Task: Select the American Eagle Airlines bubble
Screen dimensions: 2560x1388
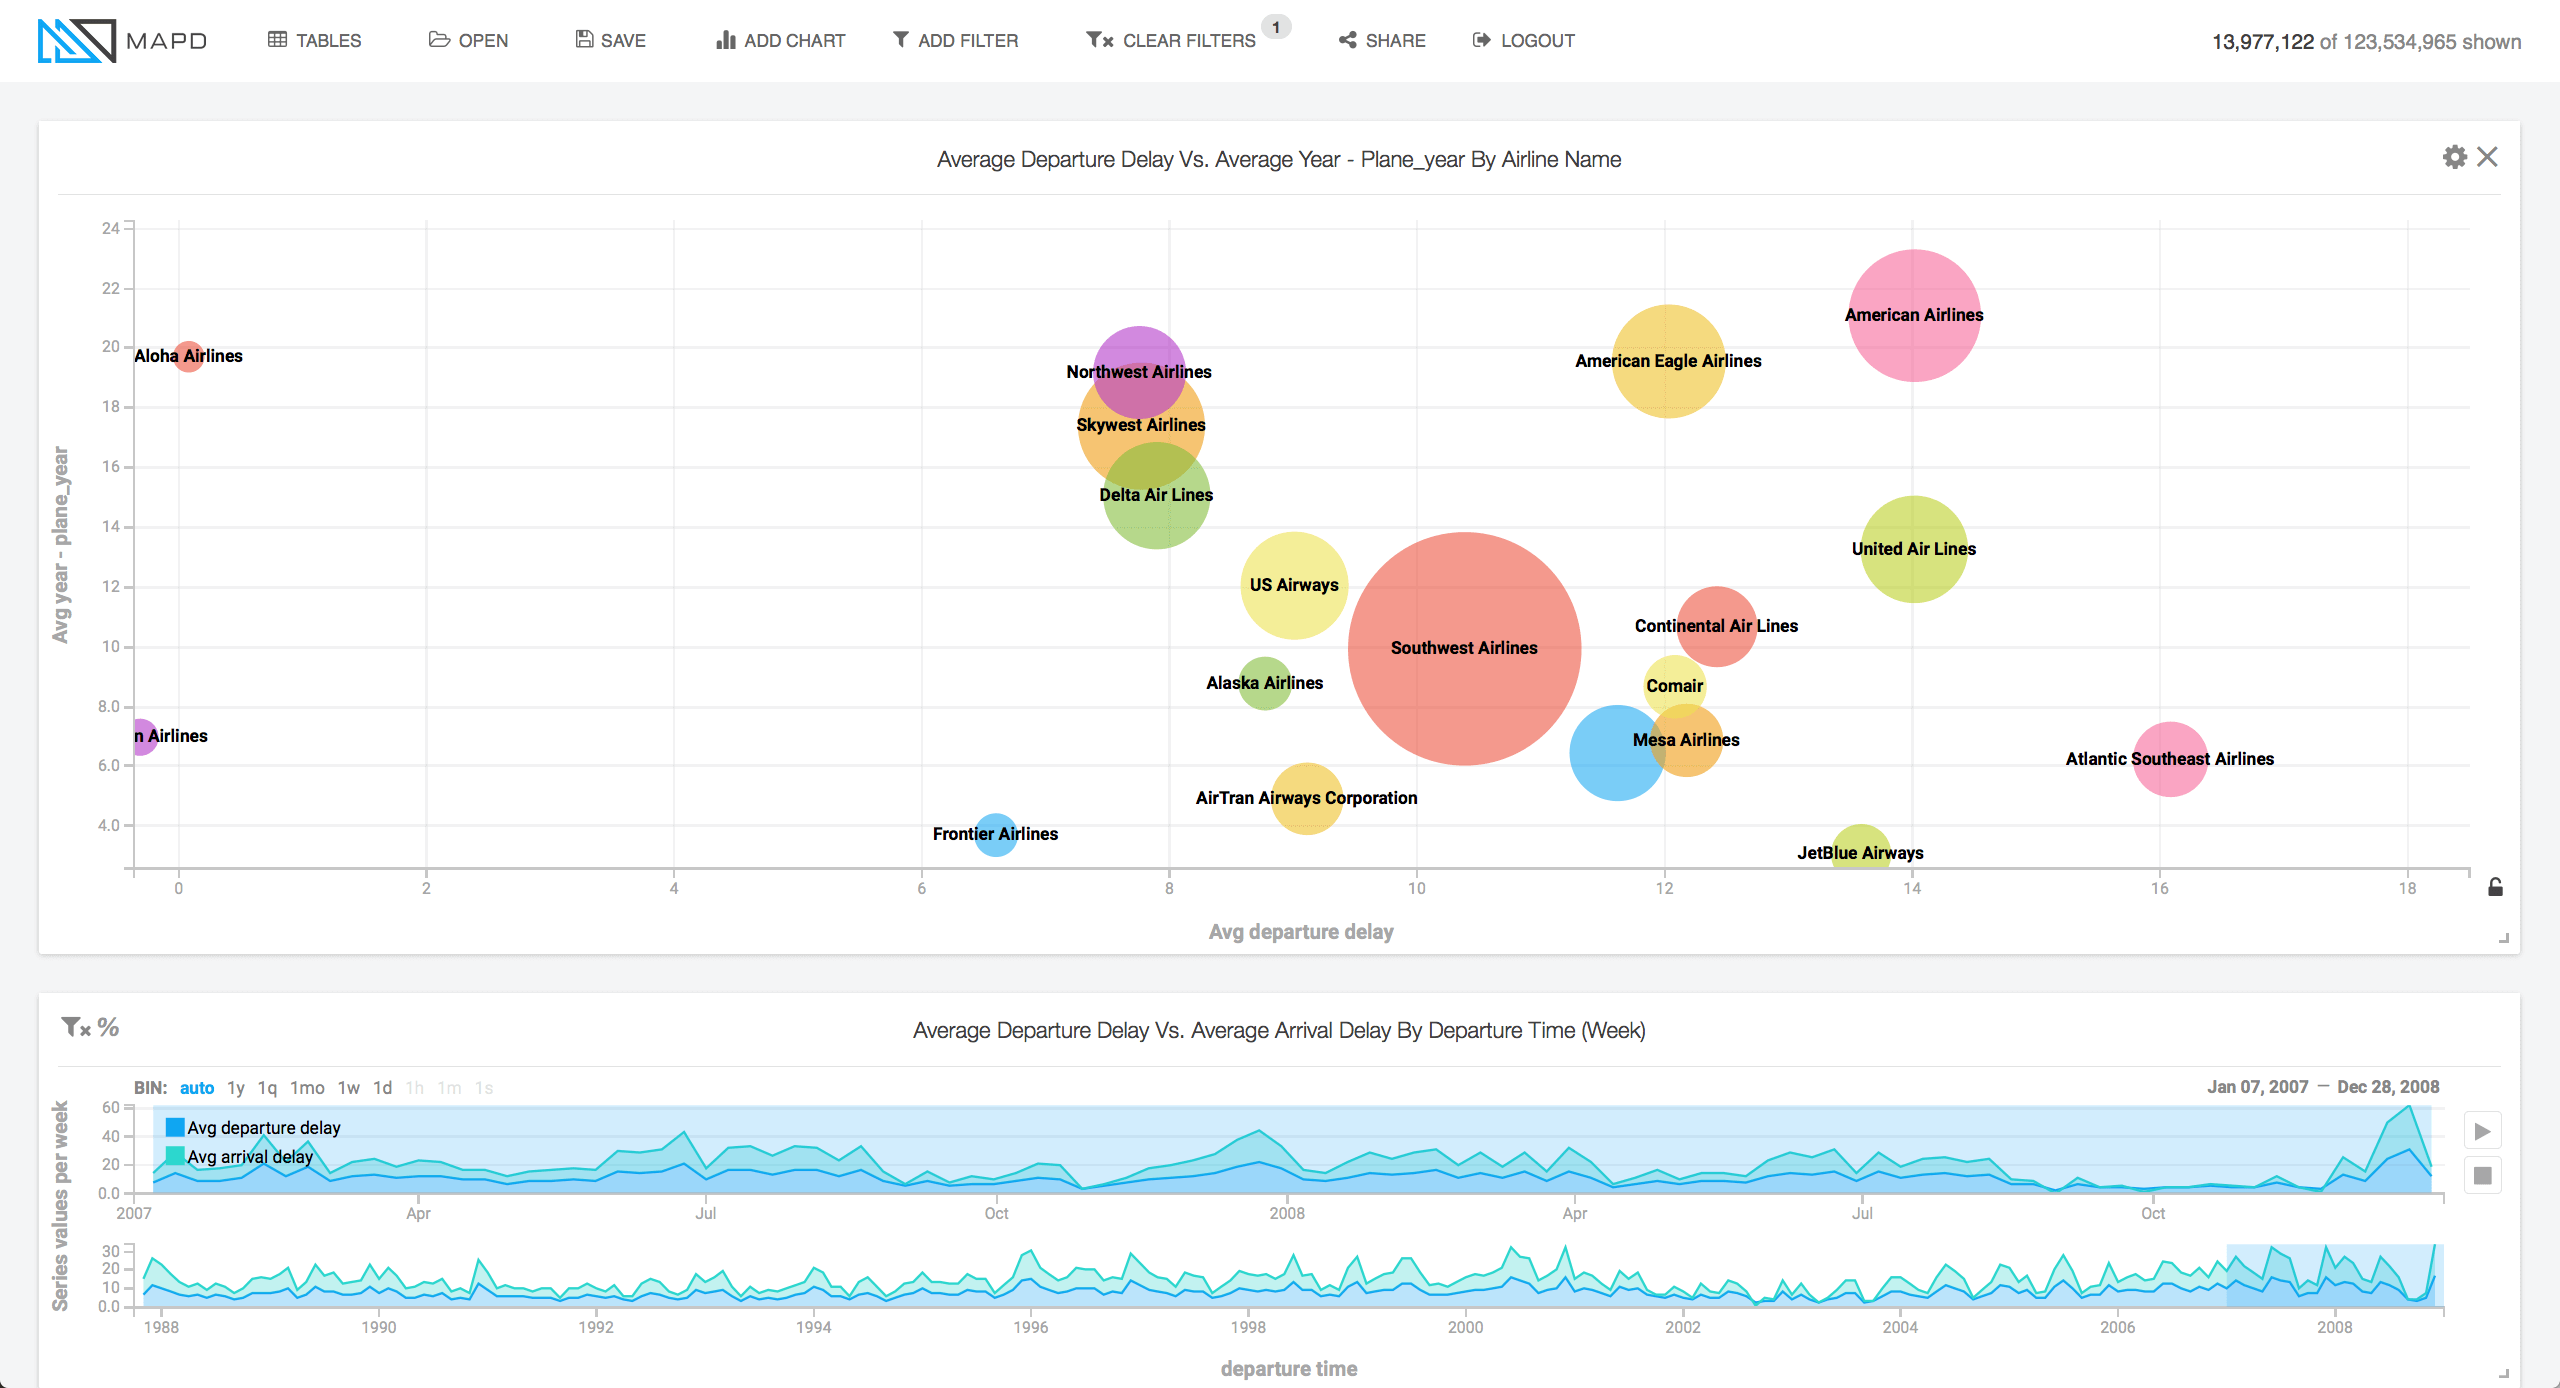Action: pos(1668,361)
